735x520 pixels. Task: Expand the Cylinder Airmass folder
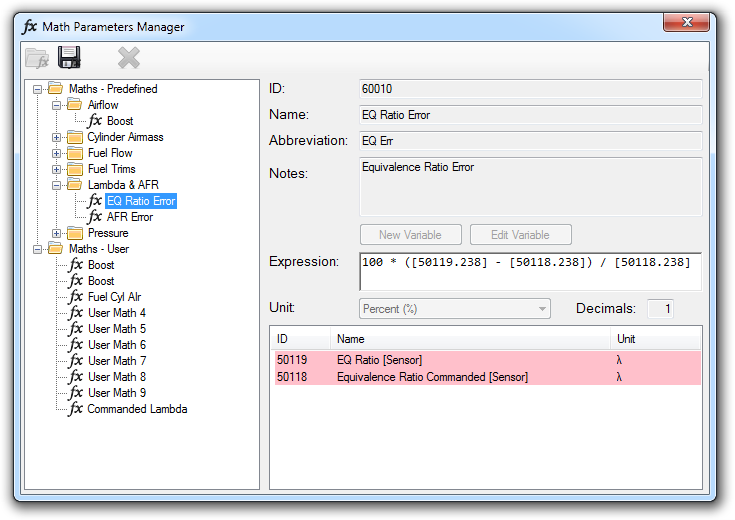[x=57, y=137]
